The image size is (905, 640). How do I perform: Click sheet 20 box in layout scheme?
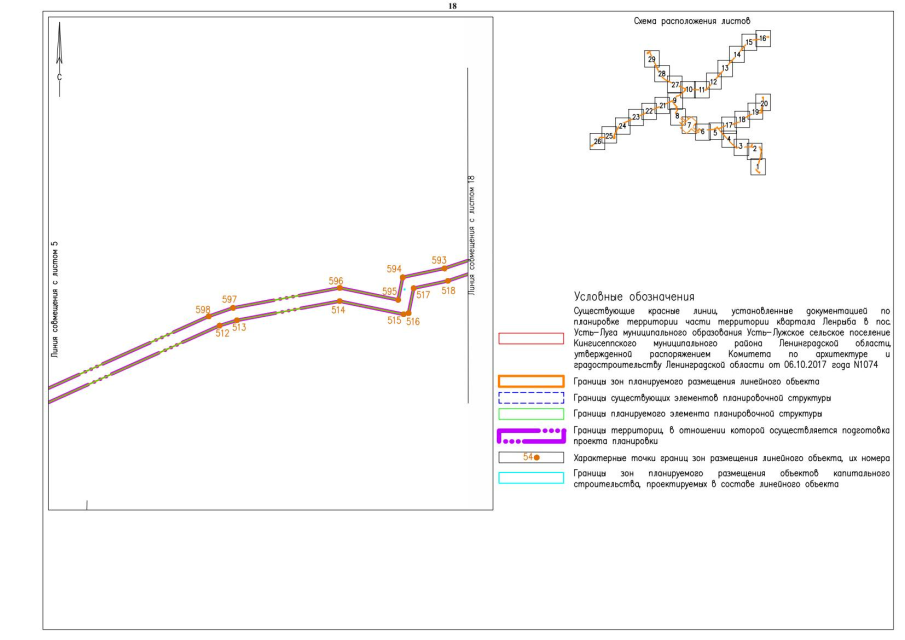[x=764, y=103]
